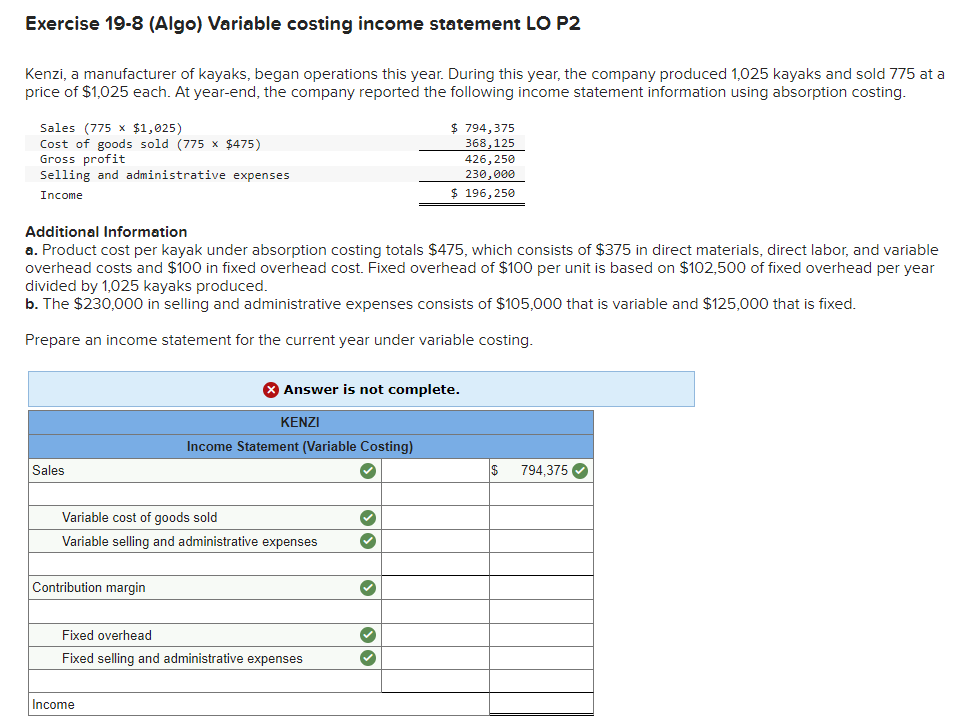The height and width of the screenshot is (721, 969).
Task: Click the empty amount cell beside Variable cost of goods sold
Action: (x=435, y=517)
